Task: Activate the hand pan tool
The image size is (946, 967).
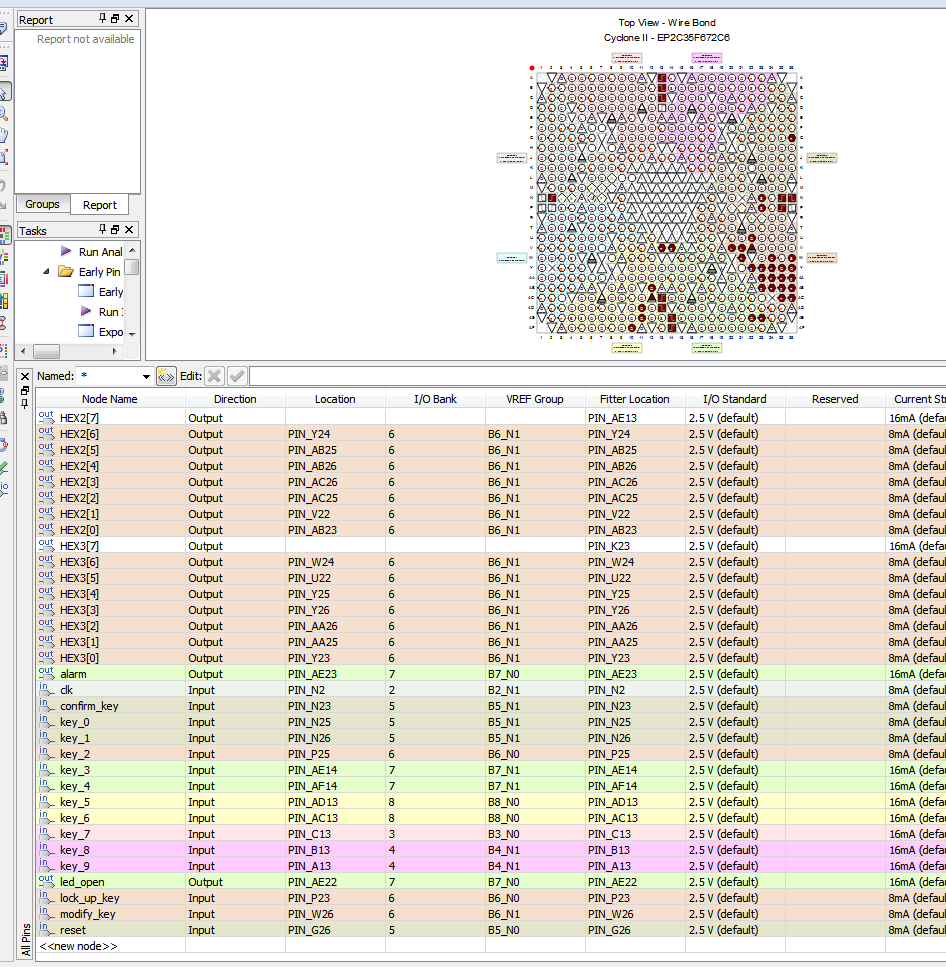Action: (x=4, y=135)
